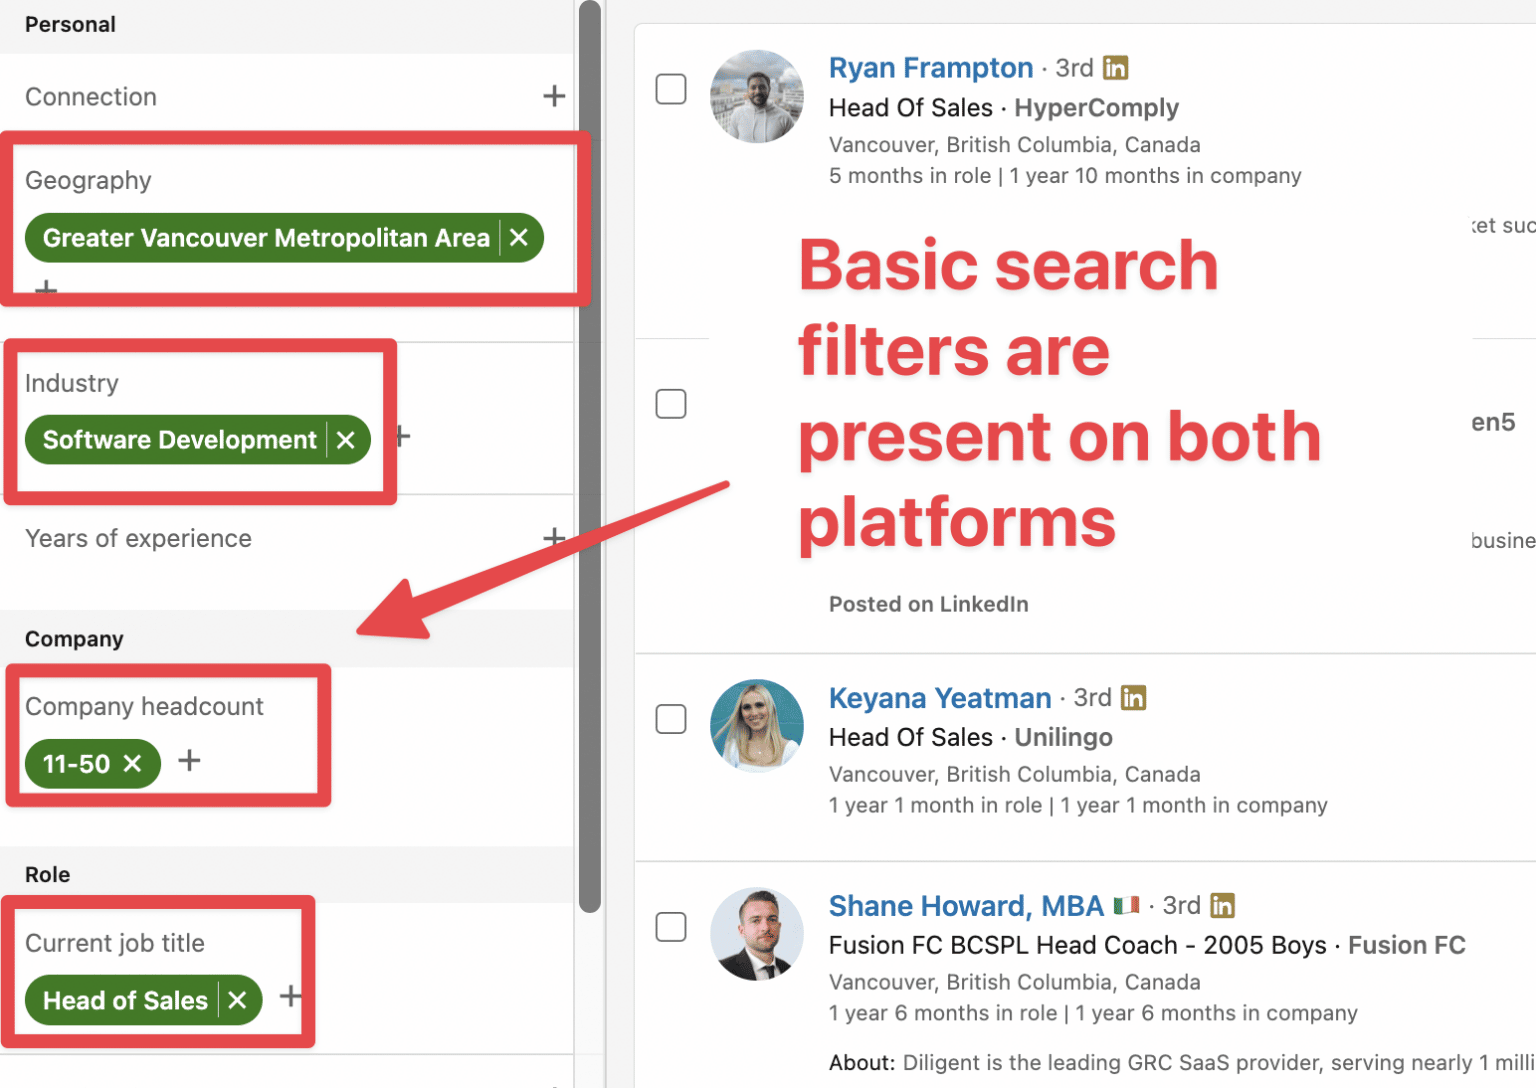Viewport: 1536px width, 1088px height.
Task: Open Keyana Yeatman's profile
Action: 939,697
